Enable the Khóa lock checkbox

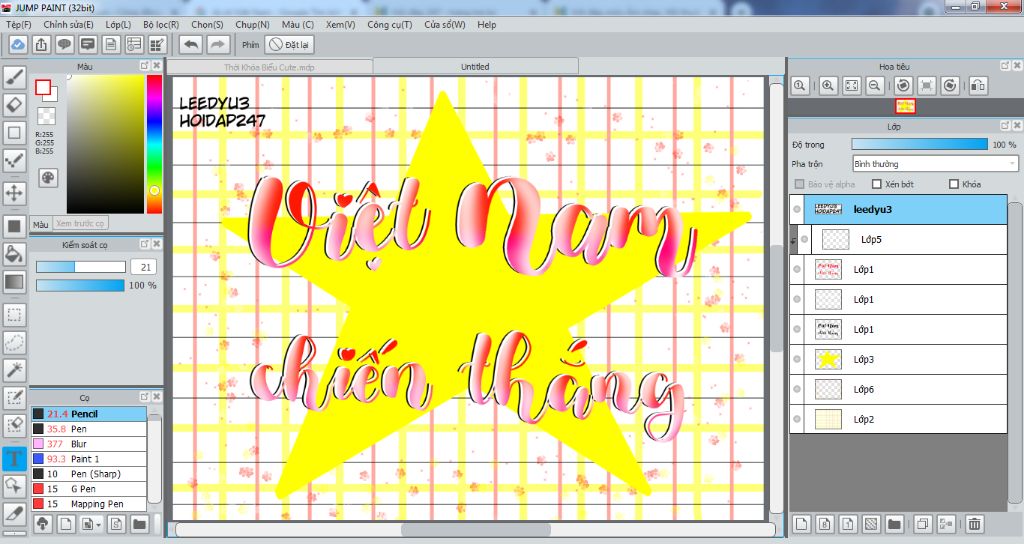pyautogui.click(x=953, y=184)
